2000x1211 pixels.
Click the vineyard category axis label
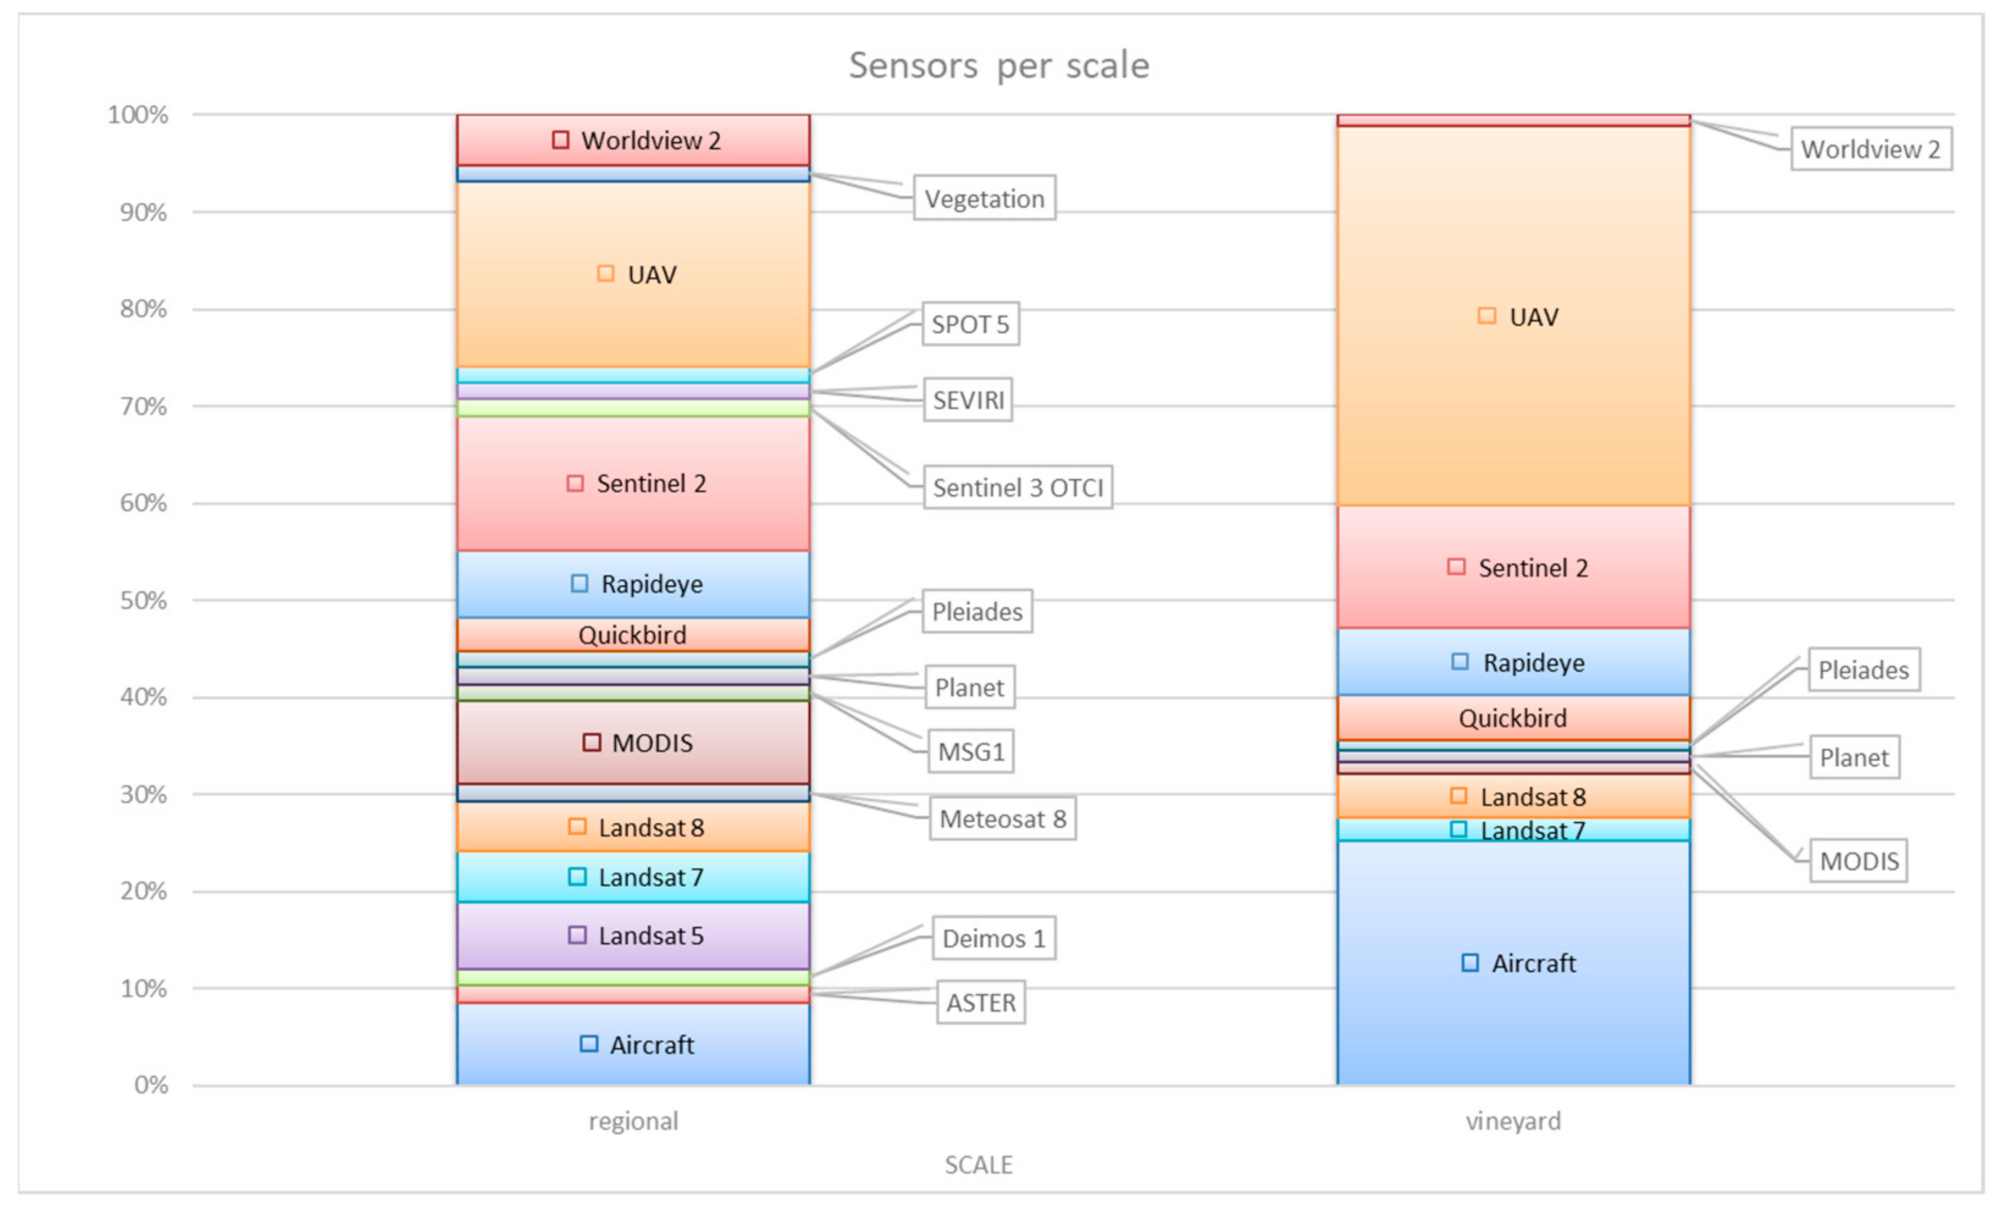[x=1513, y=1121]
